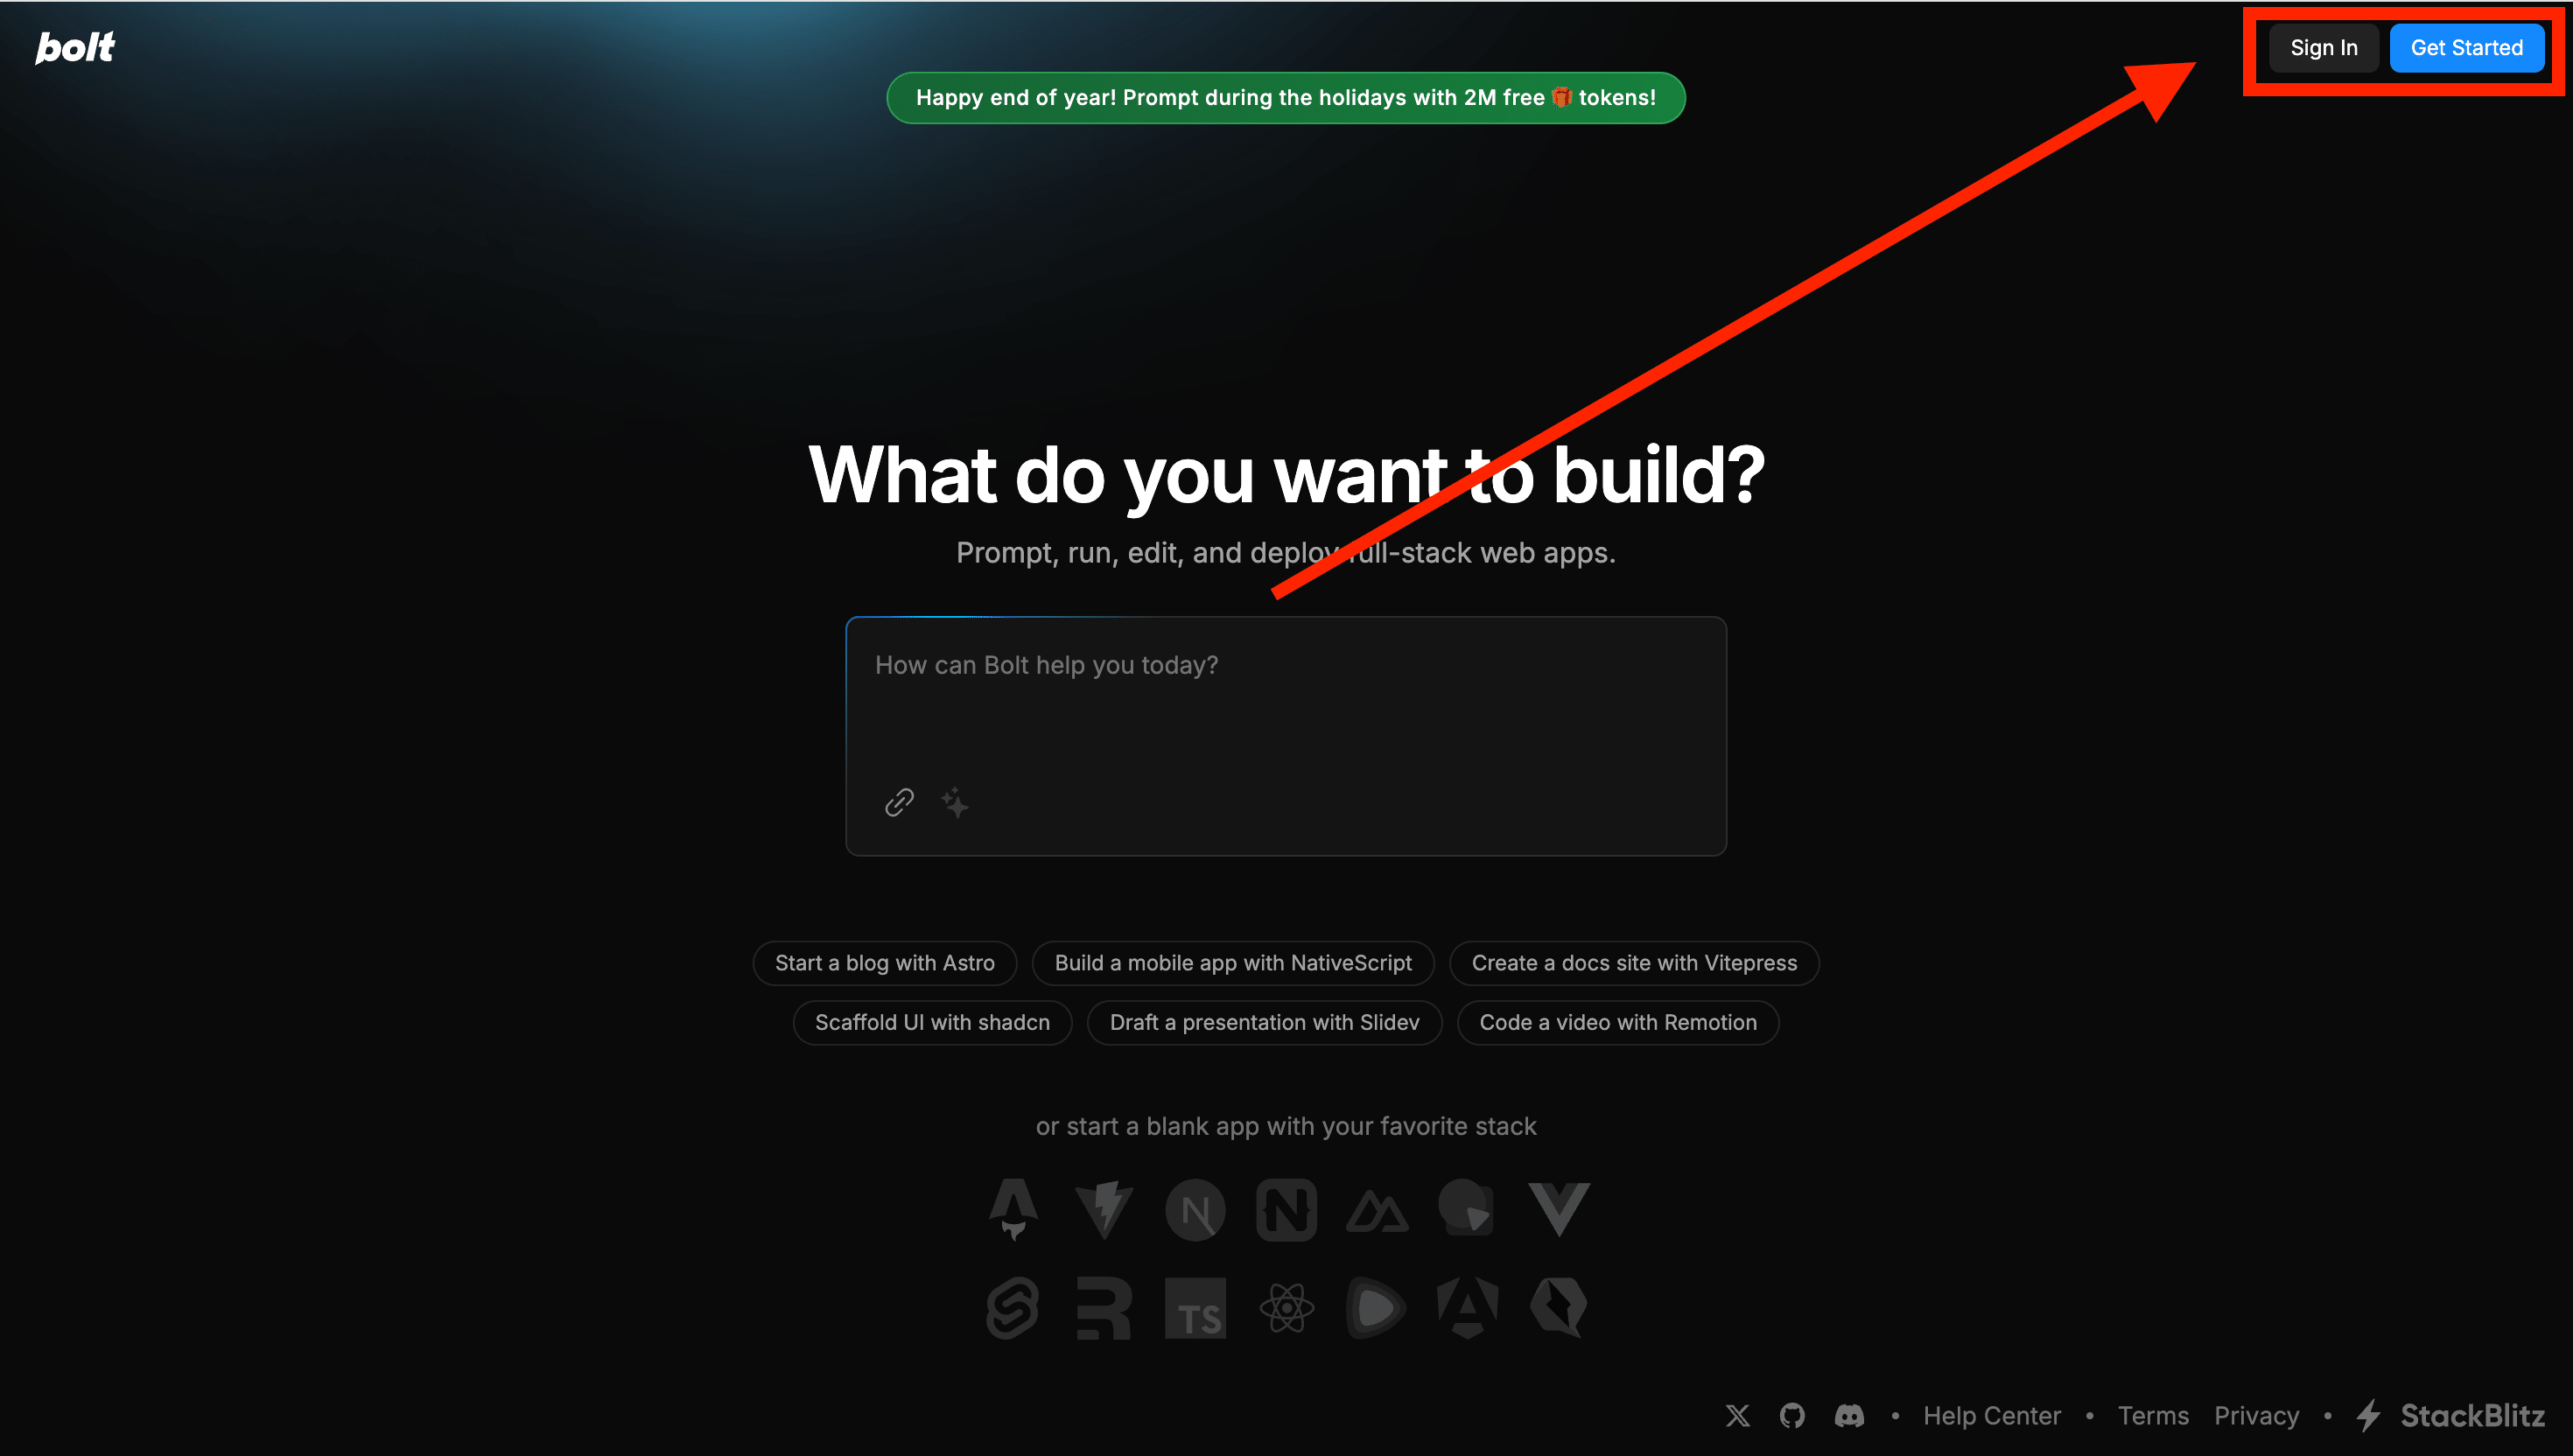Image resolution: width=2573 pixels, height=1456 pixels.
Task: Pick the Vue stack icon
Action: pos(1558,1210)
